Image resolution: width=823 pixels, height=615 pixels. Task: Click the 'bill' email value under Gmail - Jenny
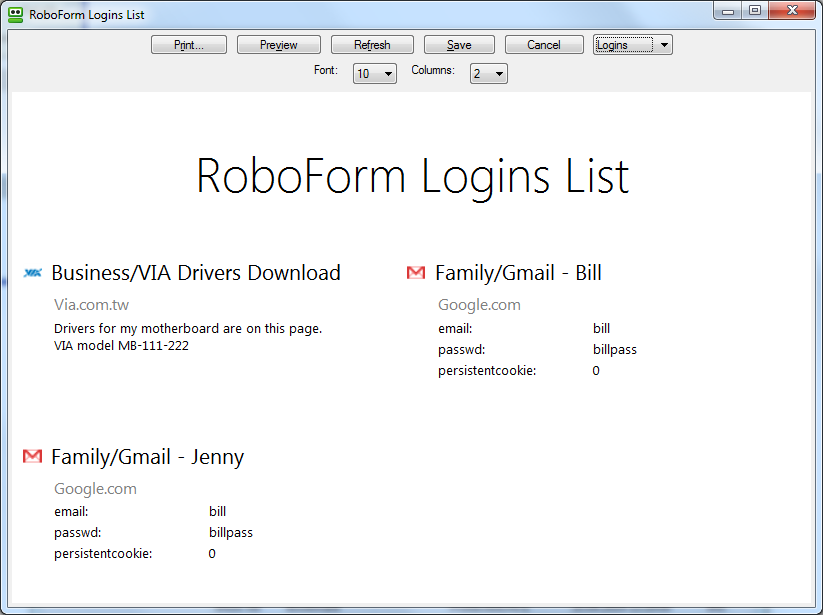[217, 512]
